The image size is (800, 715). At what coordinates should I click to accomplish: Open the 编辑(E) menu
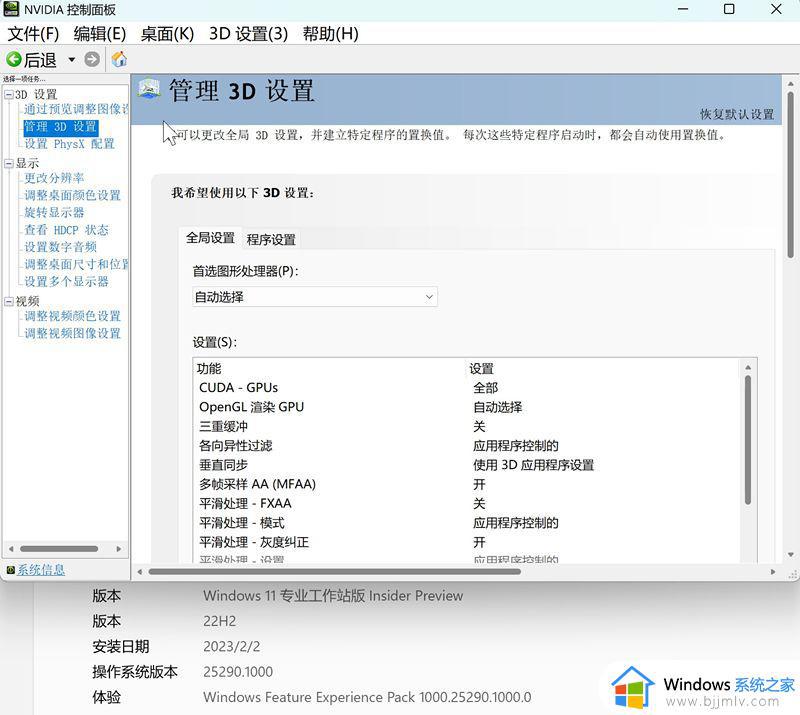(99, 34)
